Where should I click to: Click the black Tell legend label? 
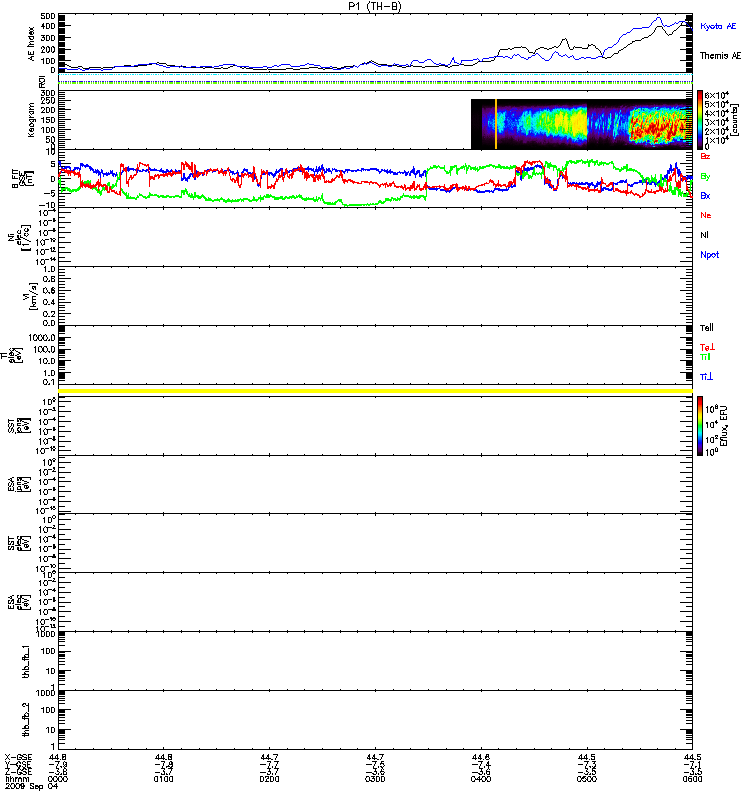tap(707, 328)
